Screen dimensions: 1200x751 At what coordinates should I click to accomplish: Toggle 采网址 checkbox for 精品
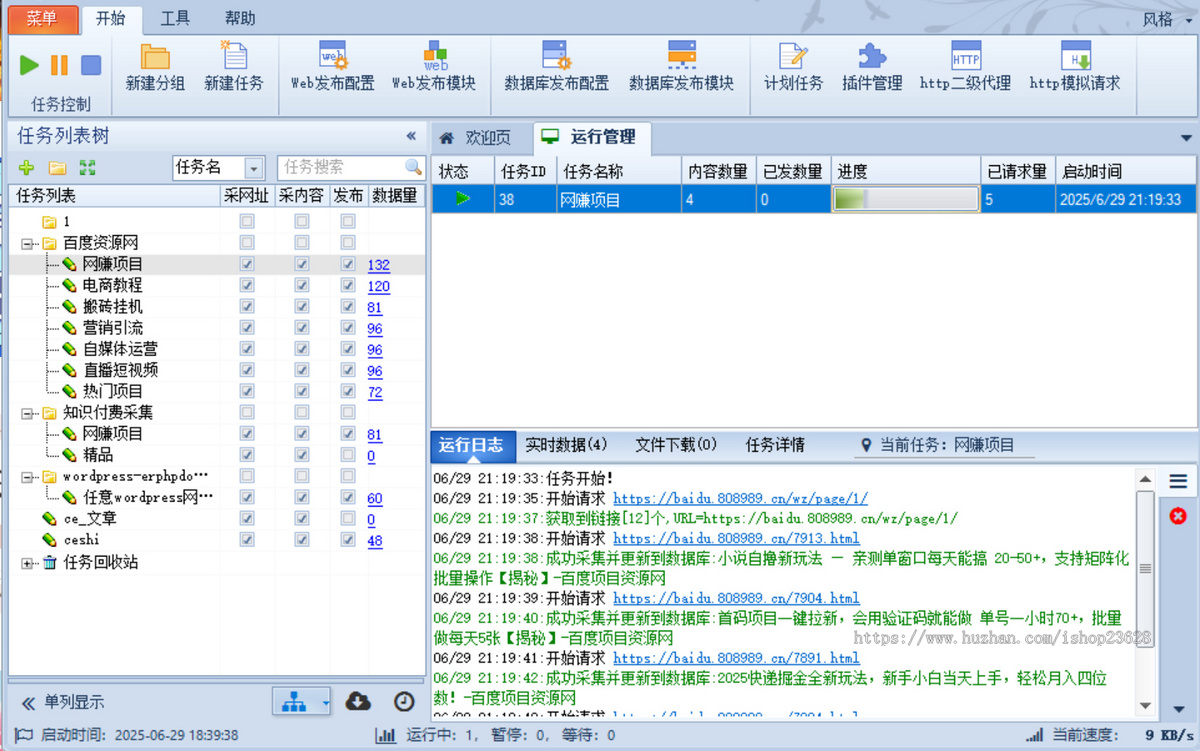pyautogui.click(x=247, y=455)
